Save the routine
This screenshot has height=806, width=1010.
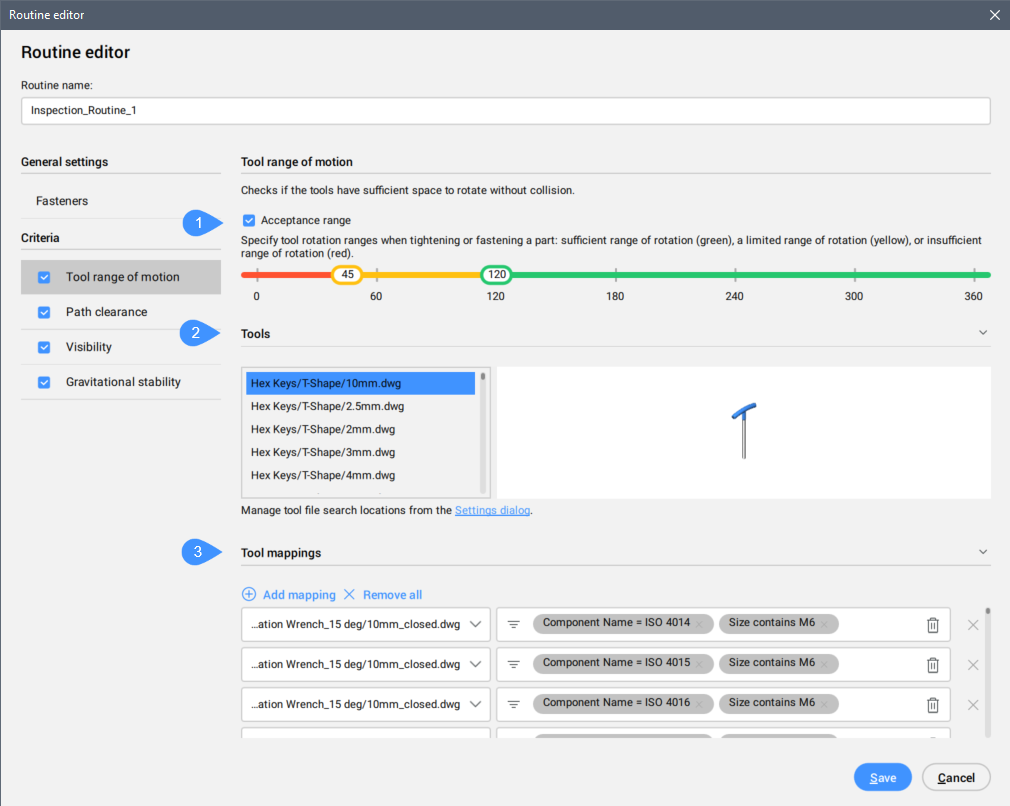coord(882,777)
